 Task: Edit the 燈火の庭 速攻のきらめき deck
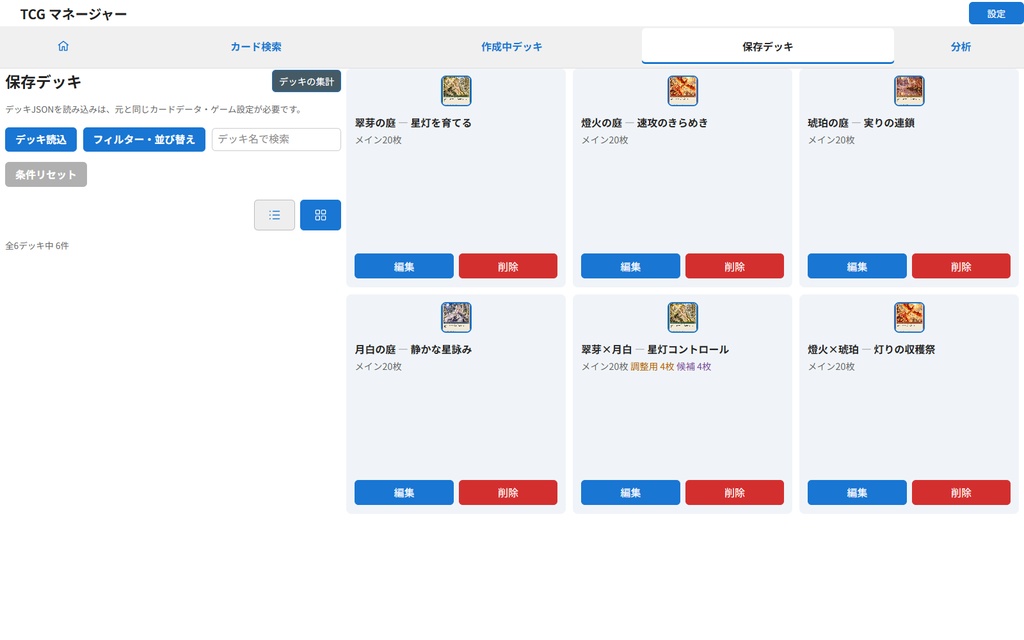pos(631,266)
